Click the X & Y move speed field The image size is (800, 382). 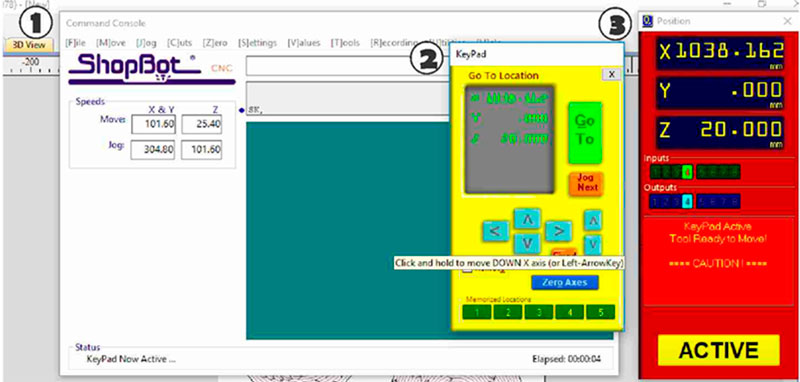[x=154, y=124]
